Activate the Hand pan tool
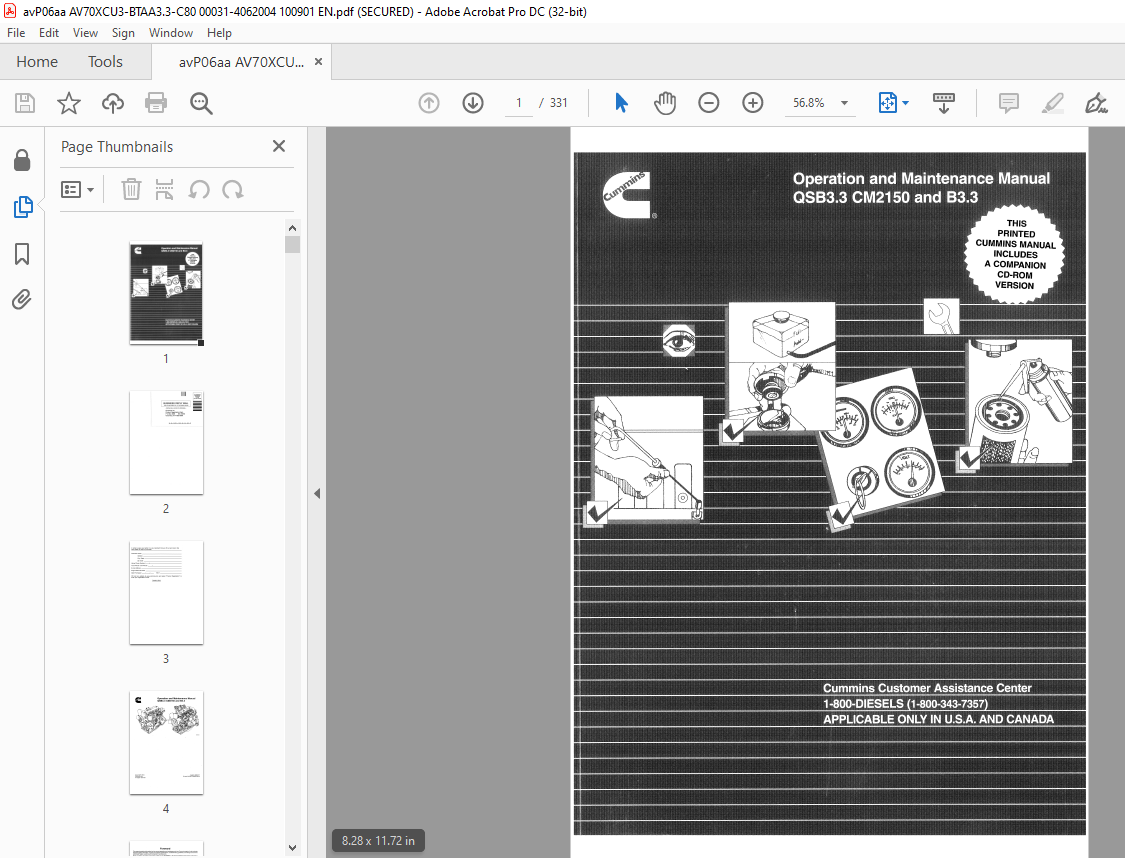The height and width of the screenshot is (858, 1125). (x=665, y=103)
